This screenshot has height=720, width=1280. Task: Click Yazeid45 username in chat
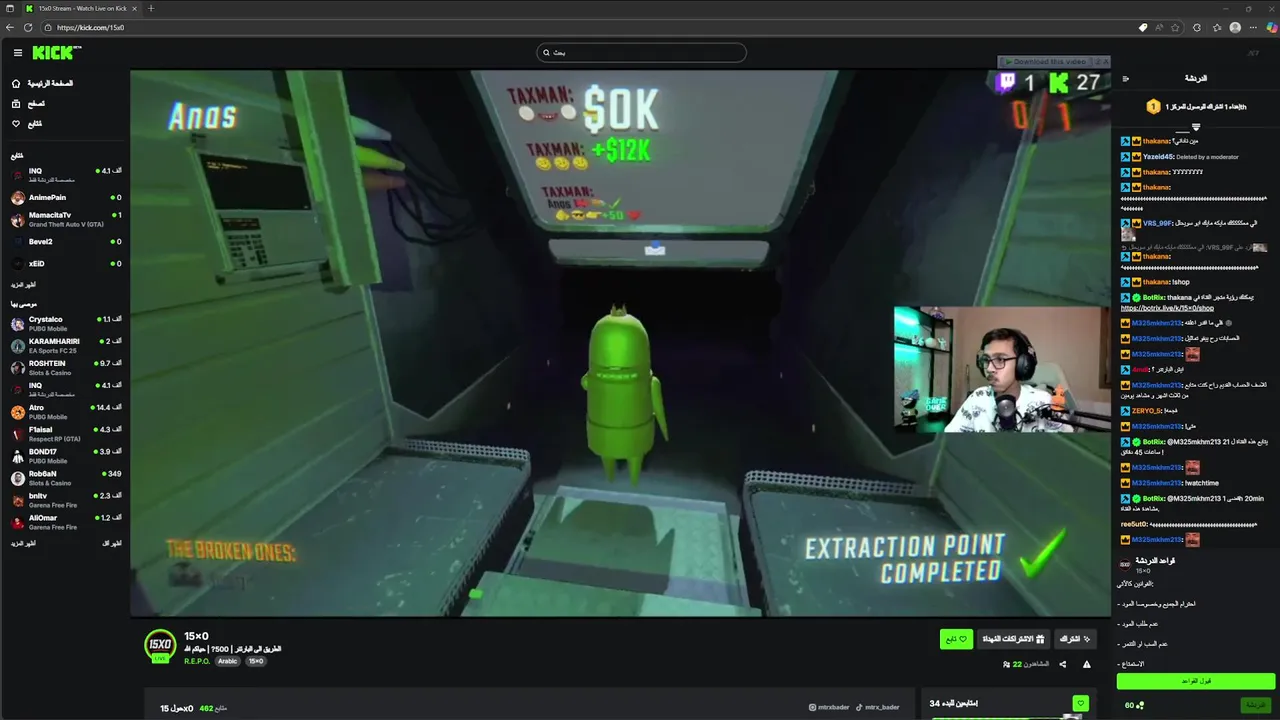coord(1158,157)
